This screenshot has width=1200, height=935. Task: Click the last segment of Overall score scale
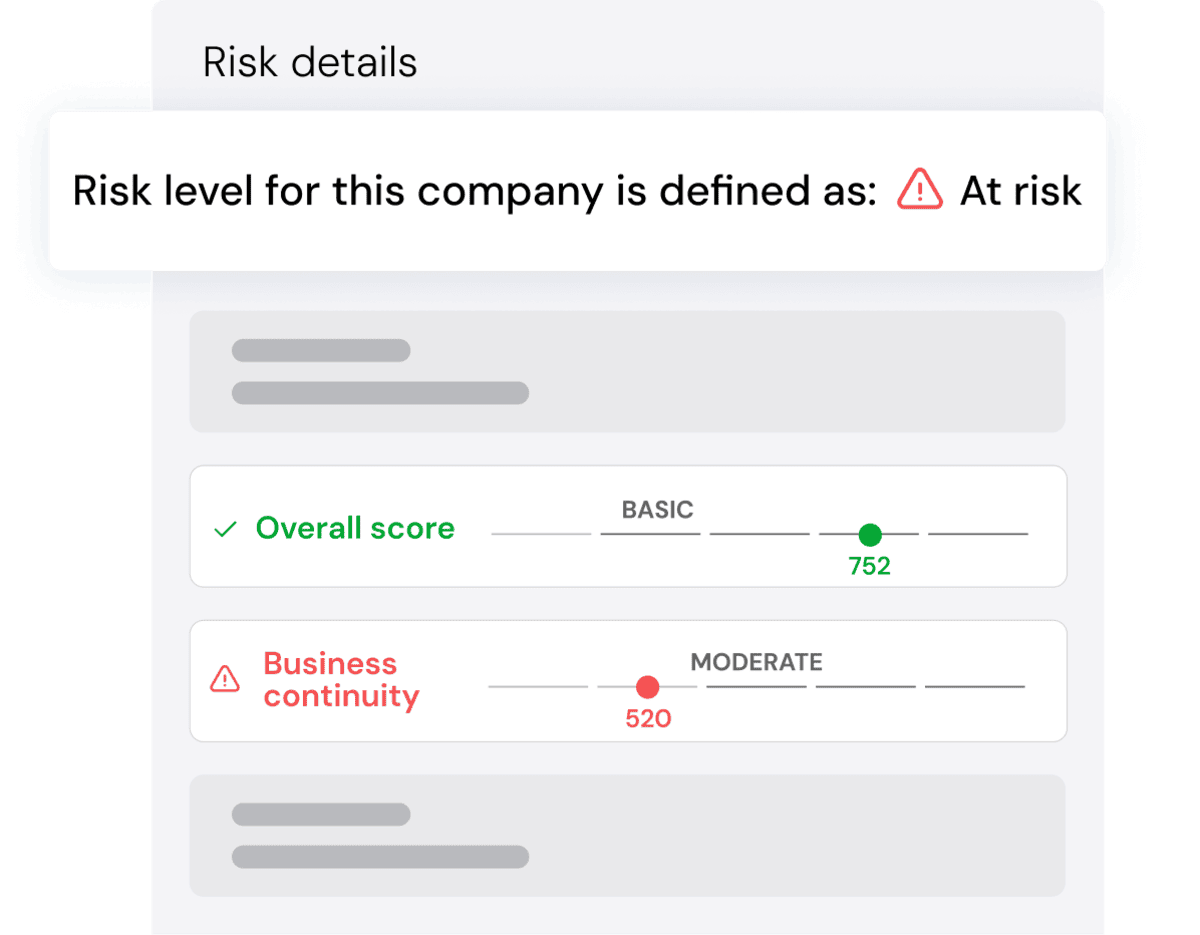point(977,534)
